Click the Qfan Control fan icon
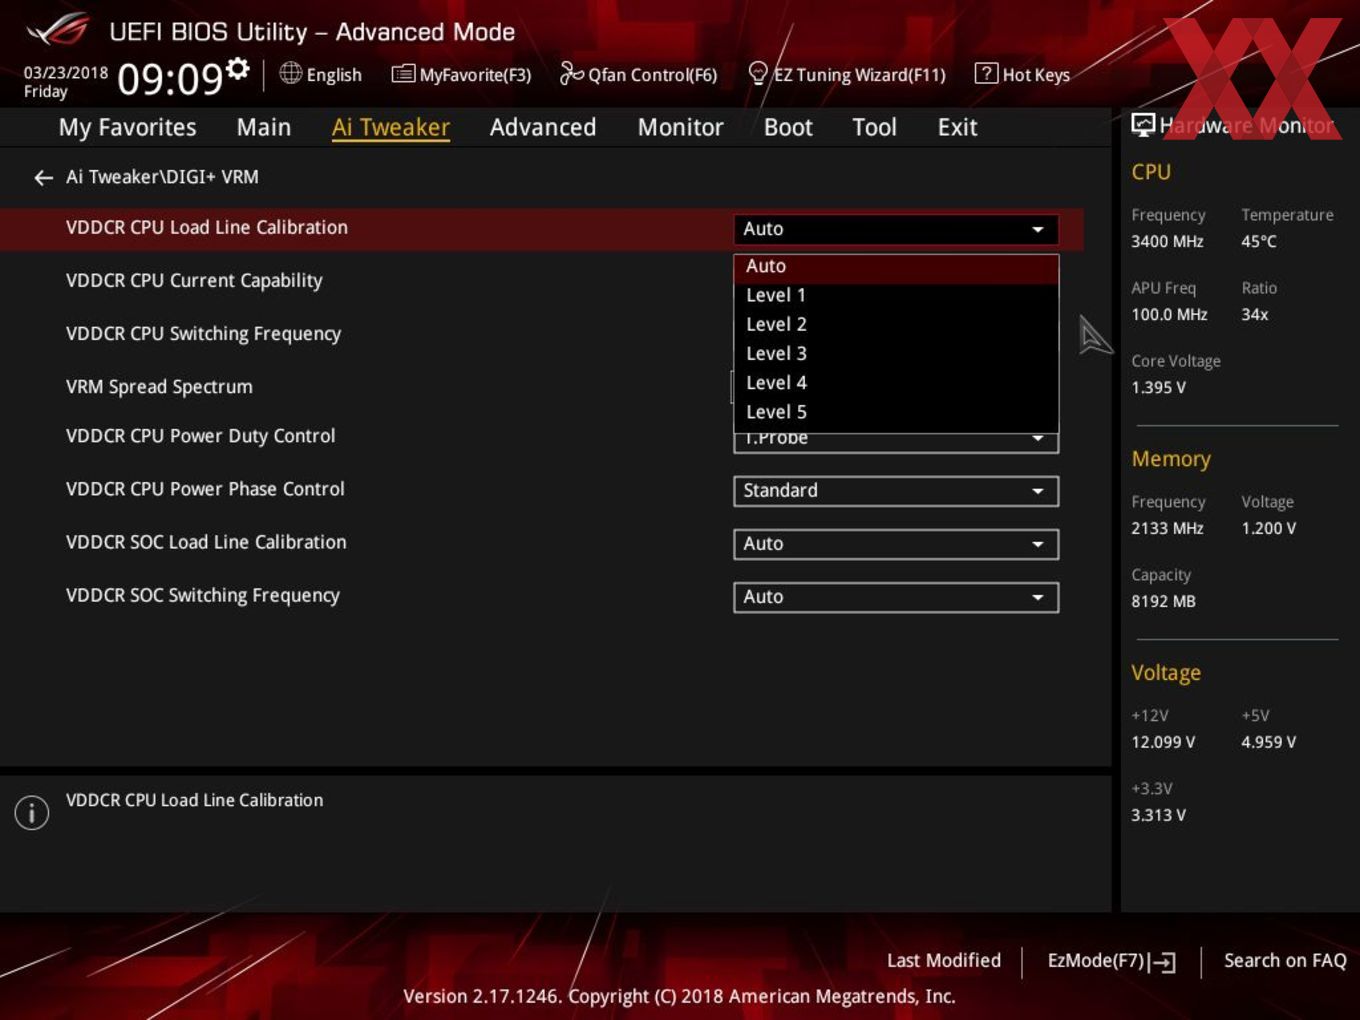Screen dimensions: 1360x1020 tap(571, 73)
